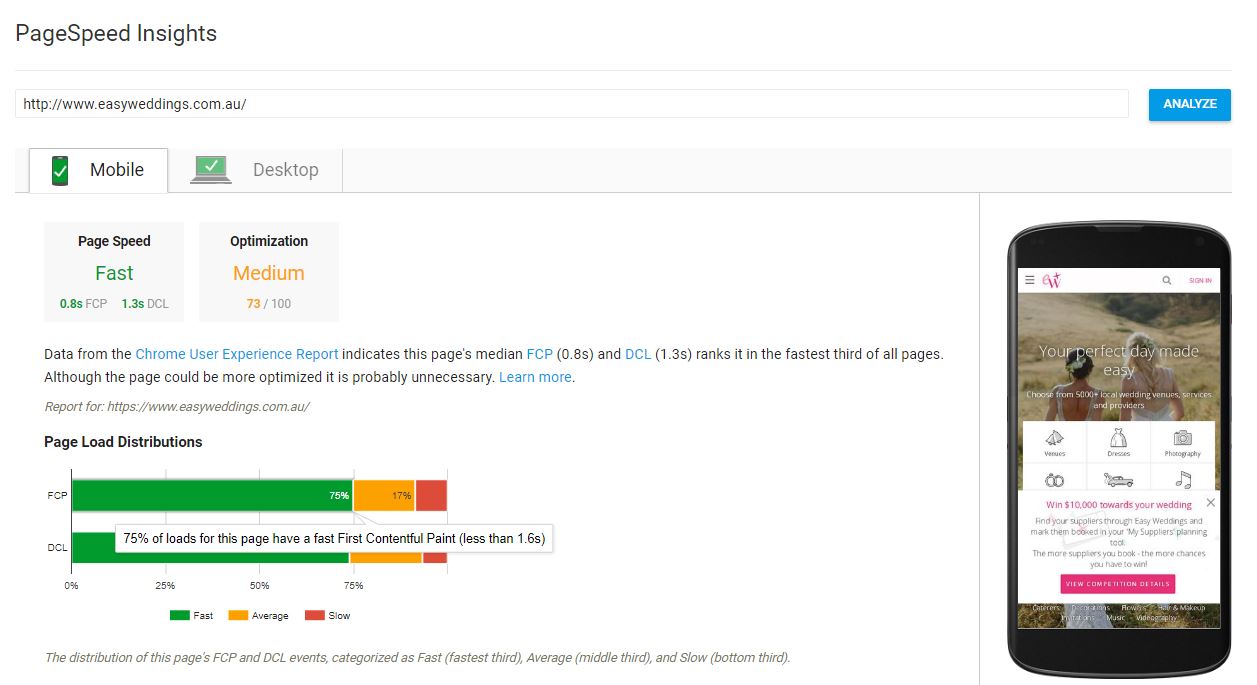Click the 25% axis label
1257x685 pixels.
click(165, 585)
